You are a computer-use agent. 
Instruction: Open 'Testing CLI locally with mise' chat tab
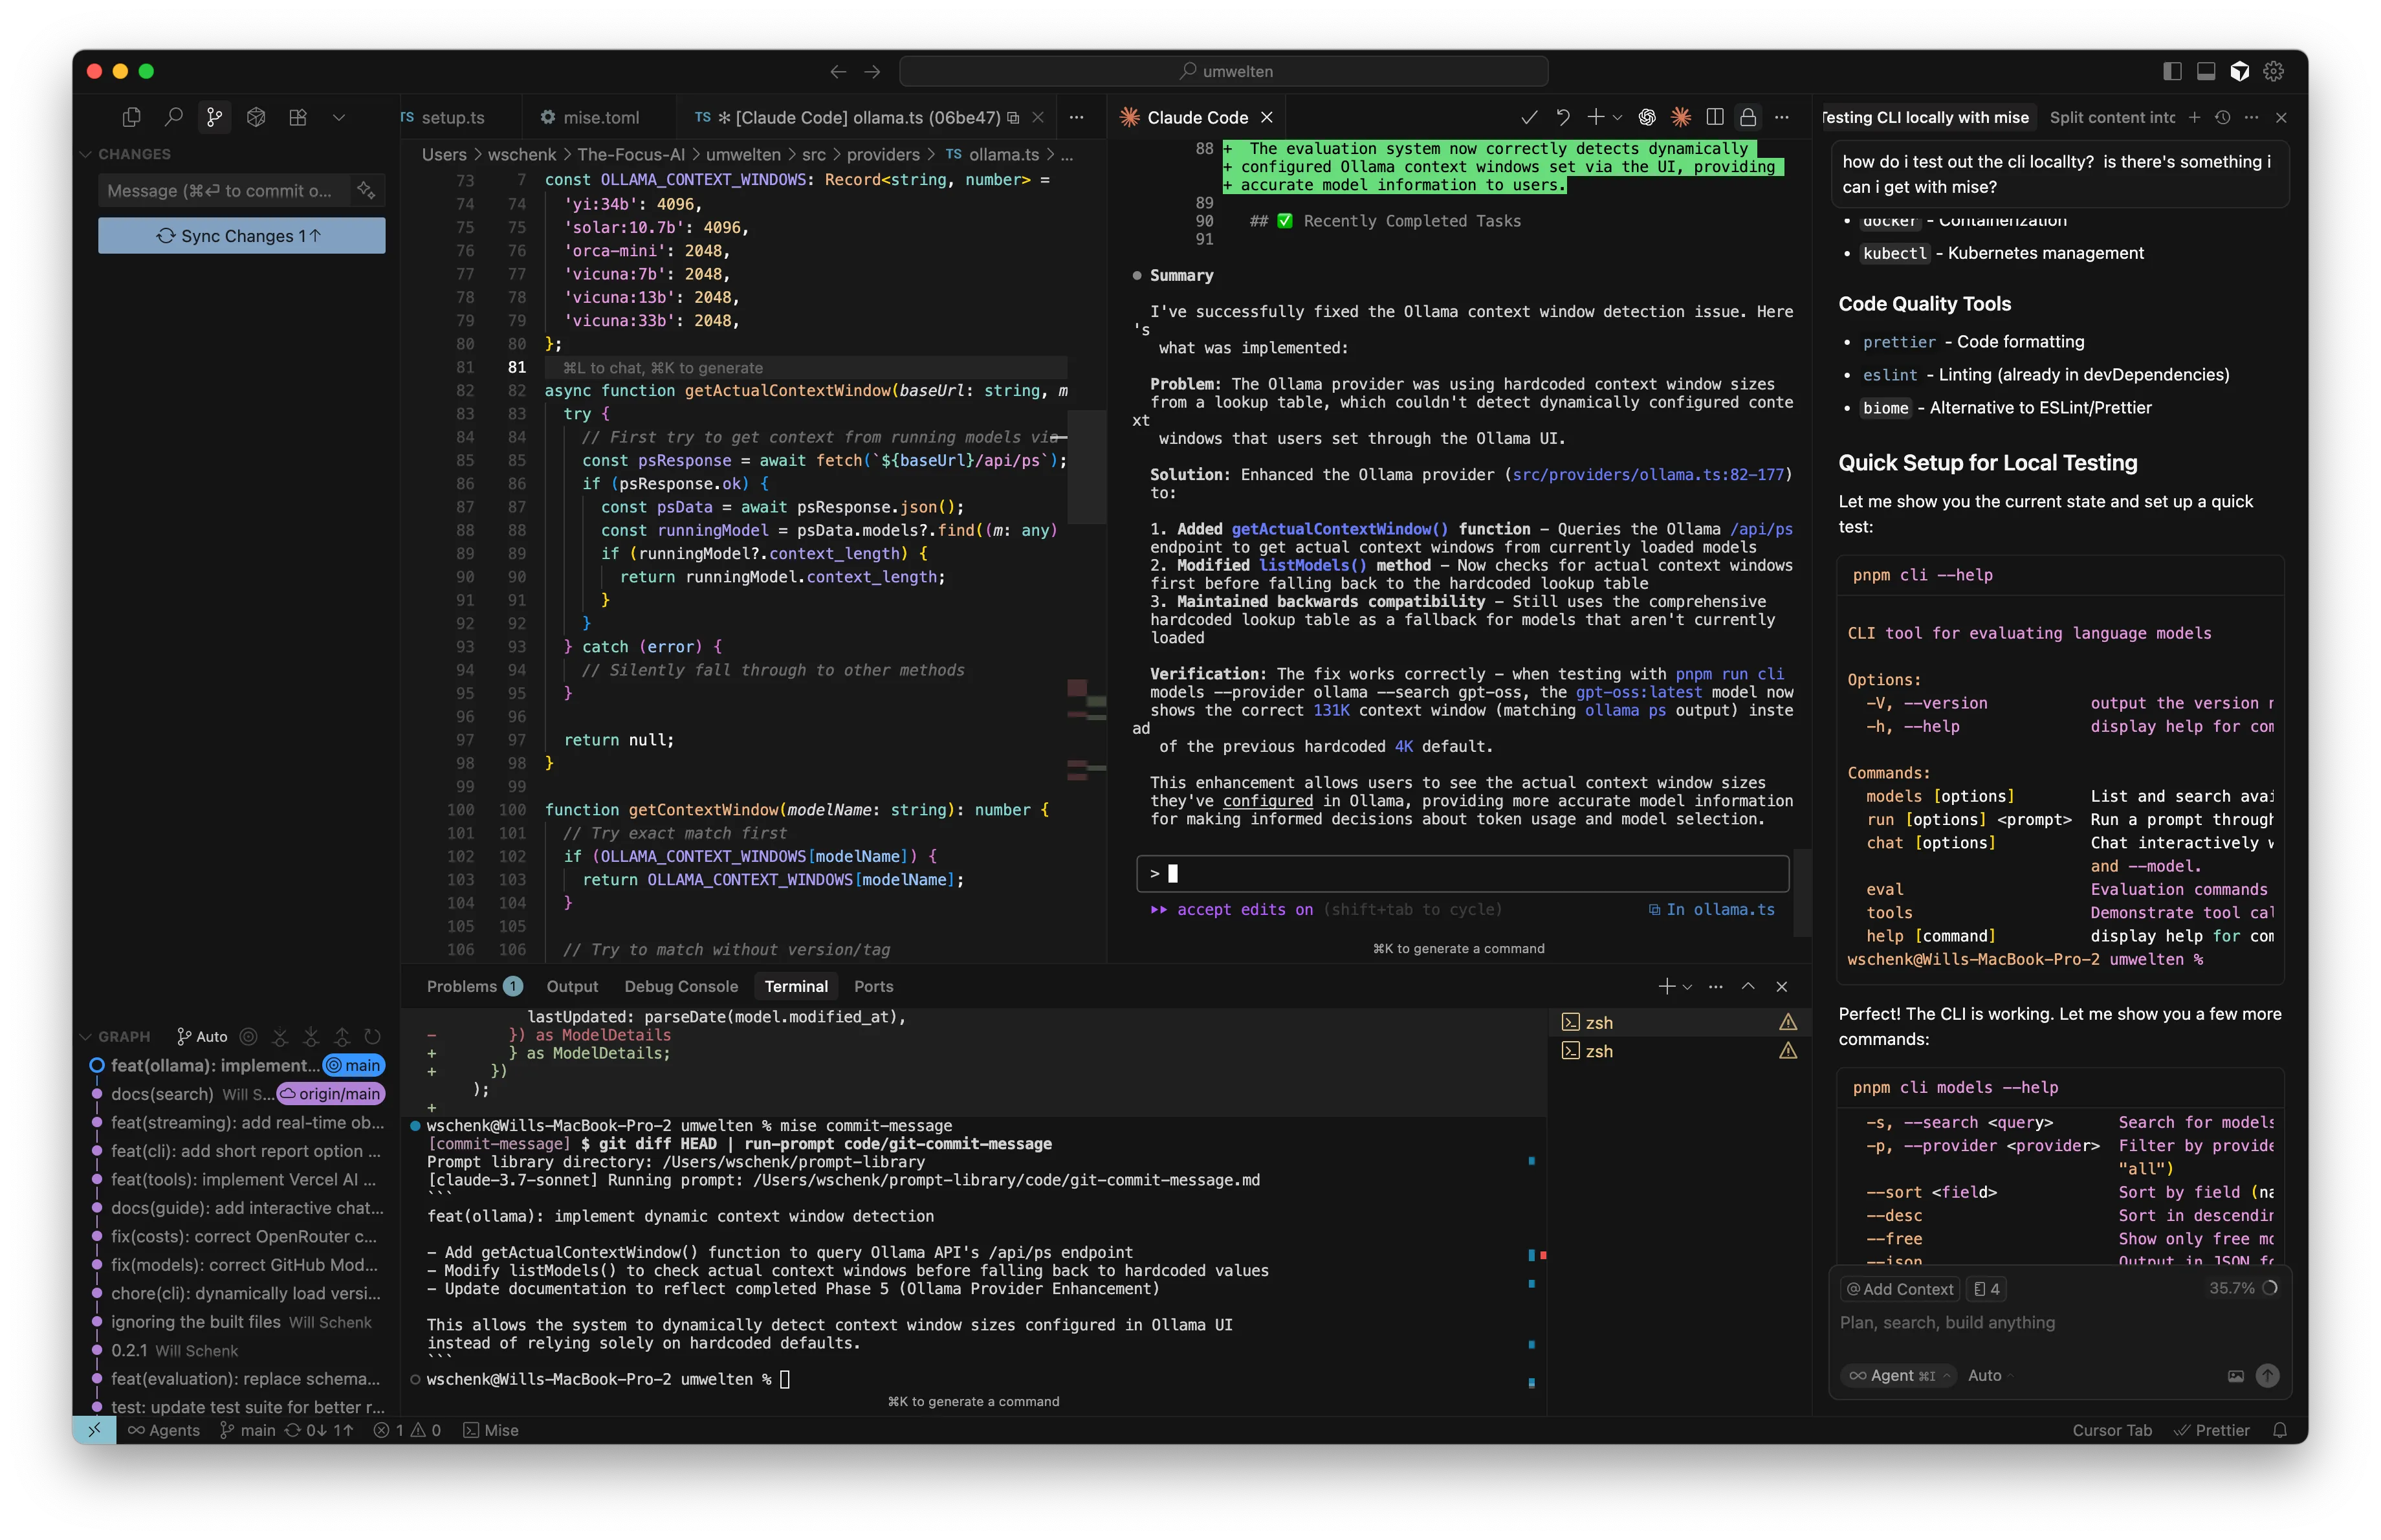(1926, 117)
